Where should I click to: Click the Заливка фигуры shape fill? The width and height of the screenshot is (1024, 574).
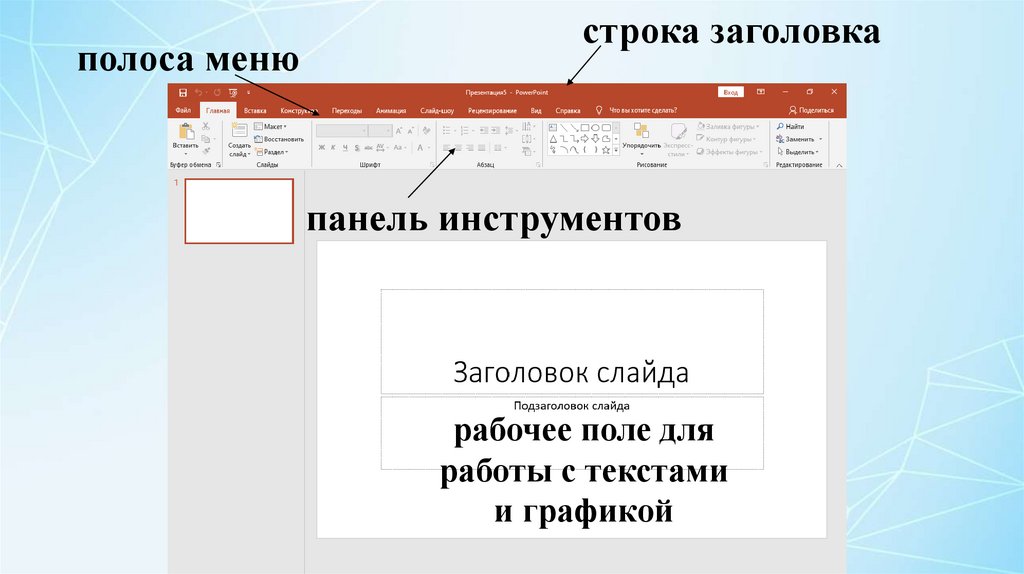pos(727,127)
